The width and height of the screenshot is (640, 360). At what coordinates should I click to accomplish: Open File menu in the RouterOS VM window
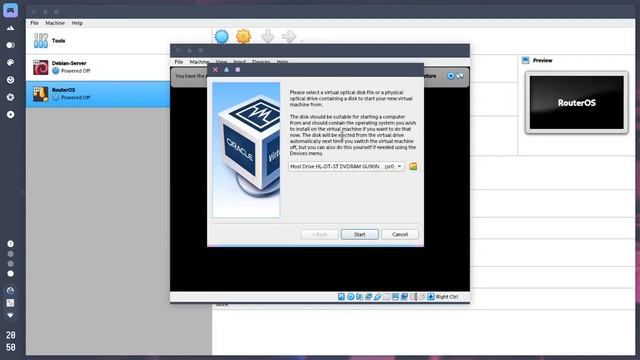179,62
